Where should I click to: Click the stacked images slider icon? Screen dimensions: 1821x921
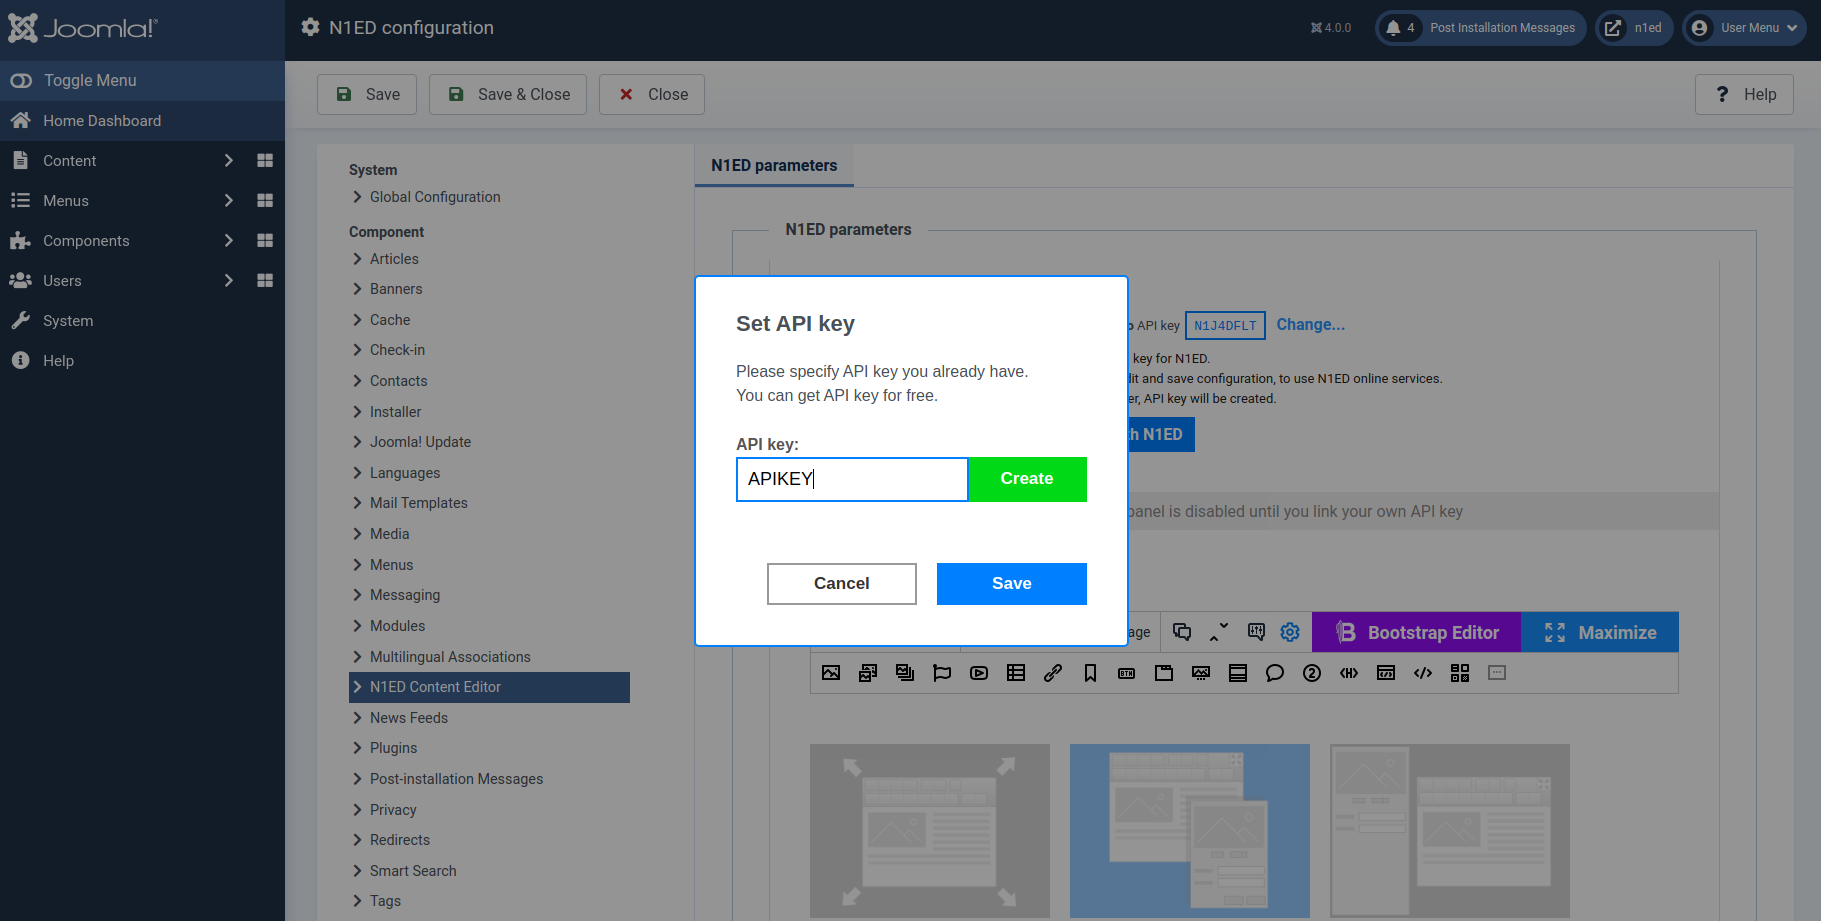point(905,673)
